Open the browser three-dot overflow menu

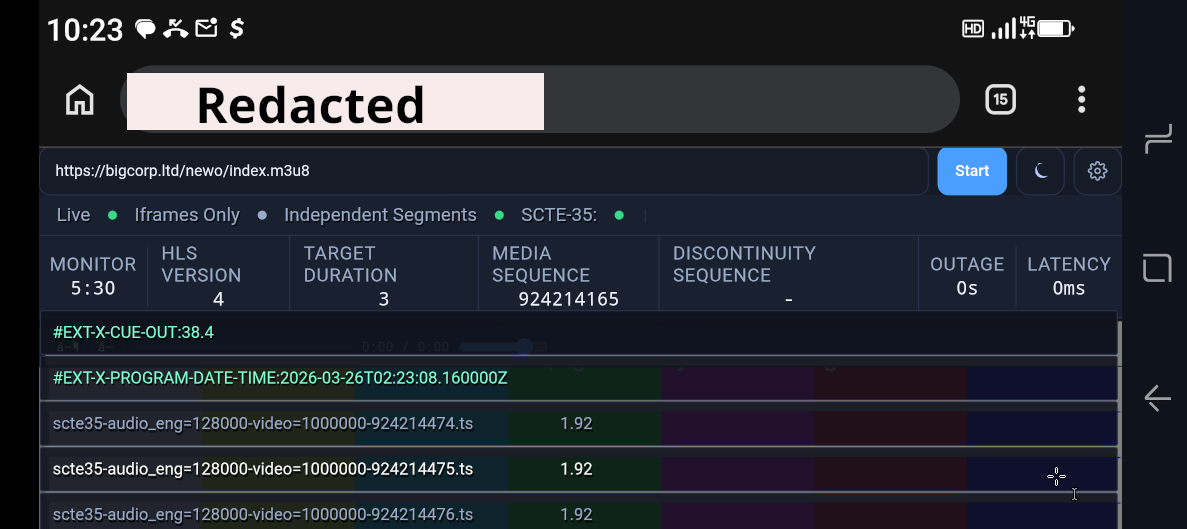point(1081,99)
